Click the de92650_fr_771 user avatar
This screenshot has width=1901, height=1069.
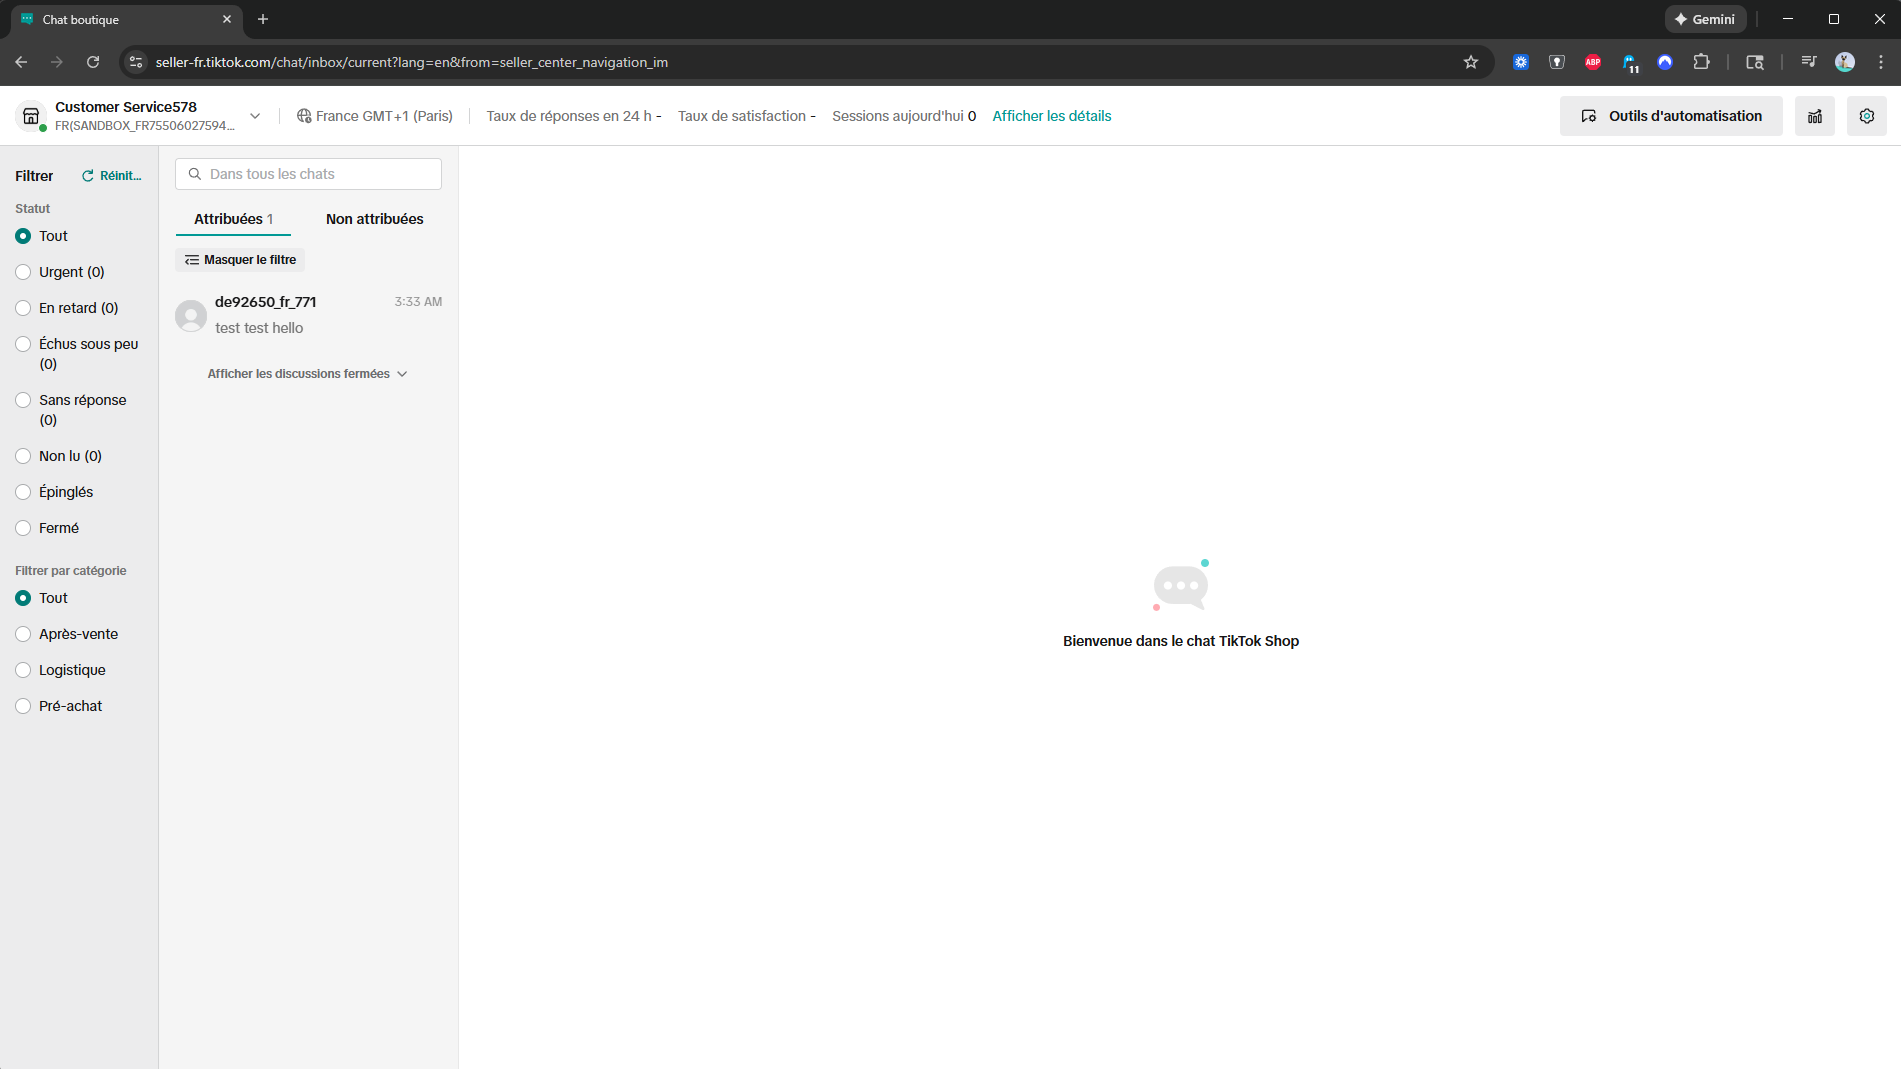tap(191, 315)
